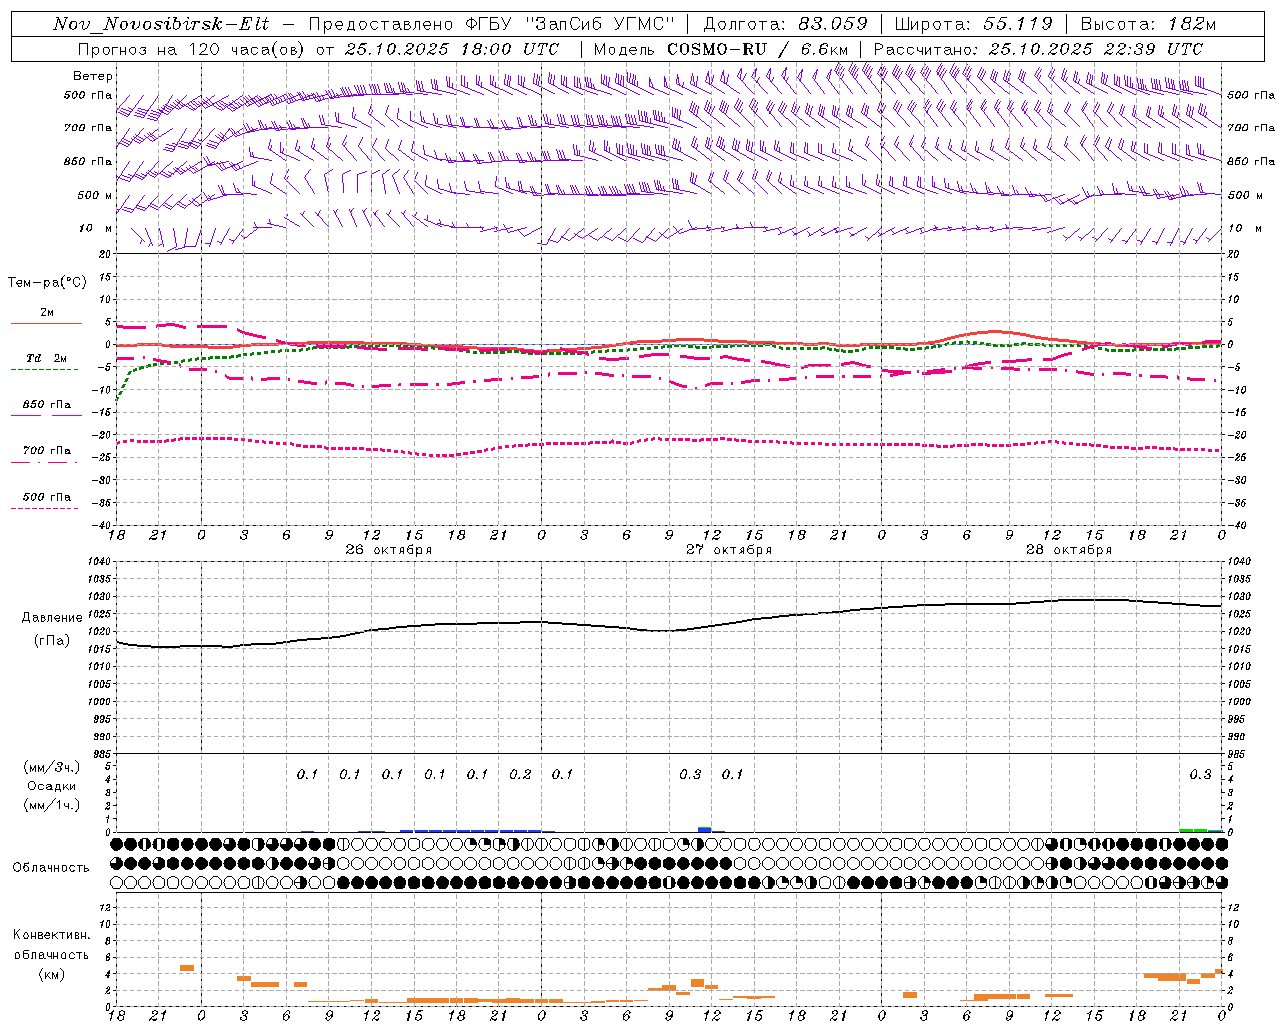Click the Высота: 182м value
Image resolution: width=1280 pixels, height=1024 pixels.
coord(1147,24)
